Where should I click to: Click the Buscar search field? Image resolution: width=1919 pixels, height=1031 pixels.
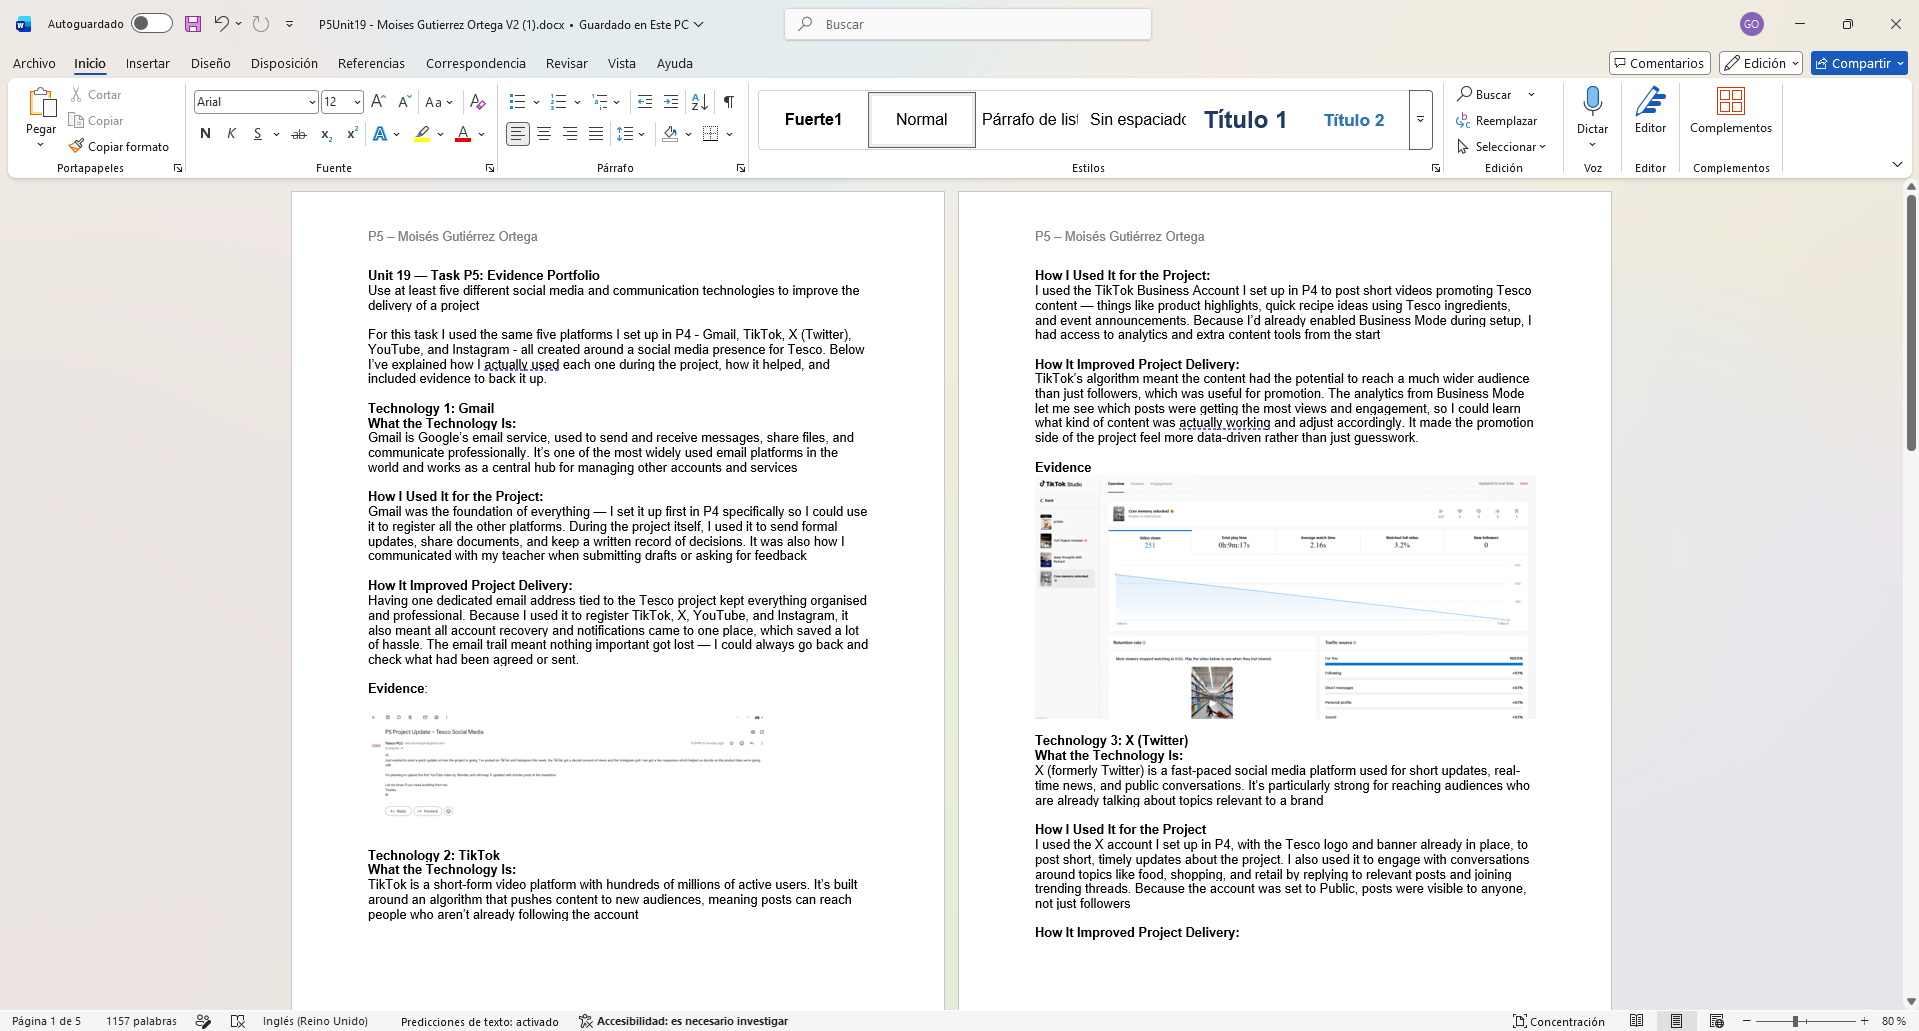tap(968, 24)
